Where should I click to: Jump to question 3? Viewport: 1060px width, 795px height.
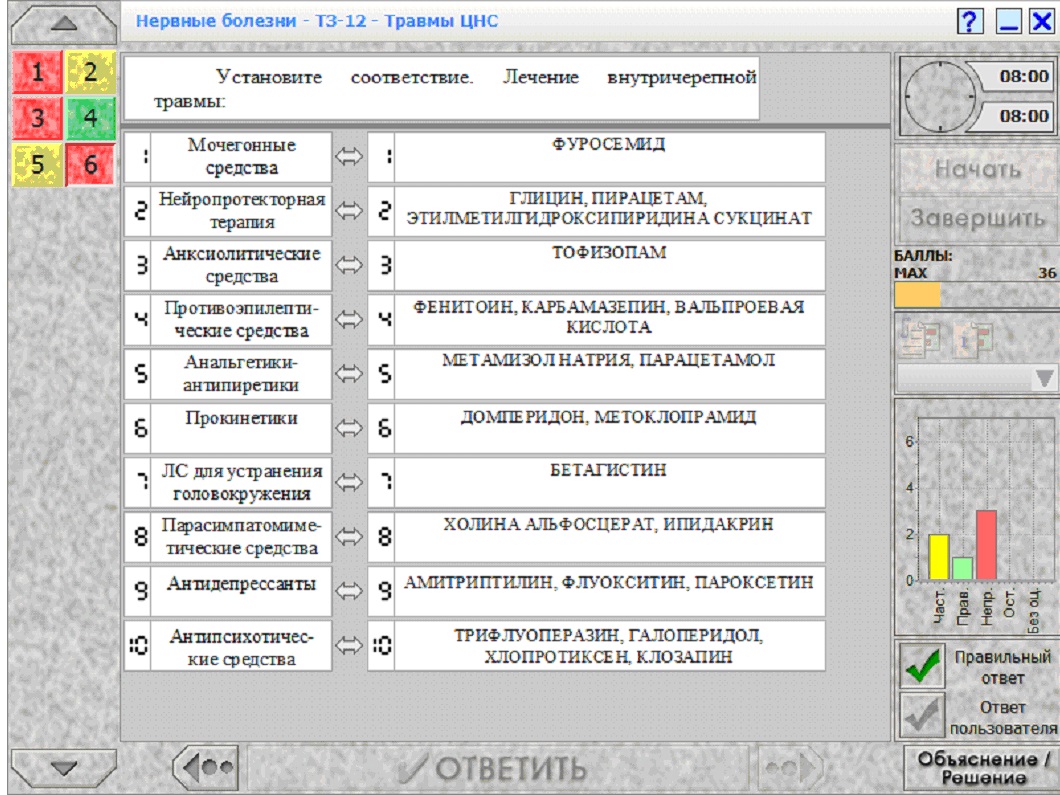37,118
